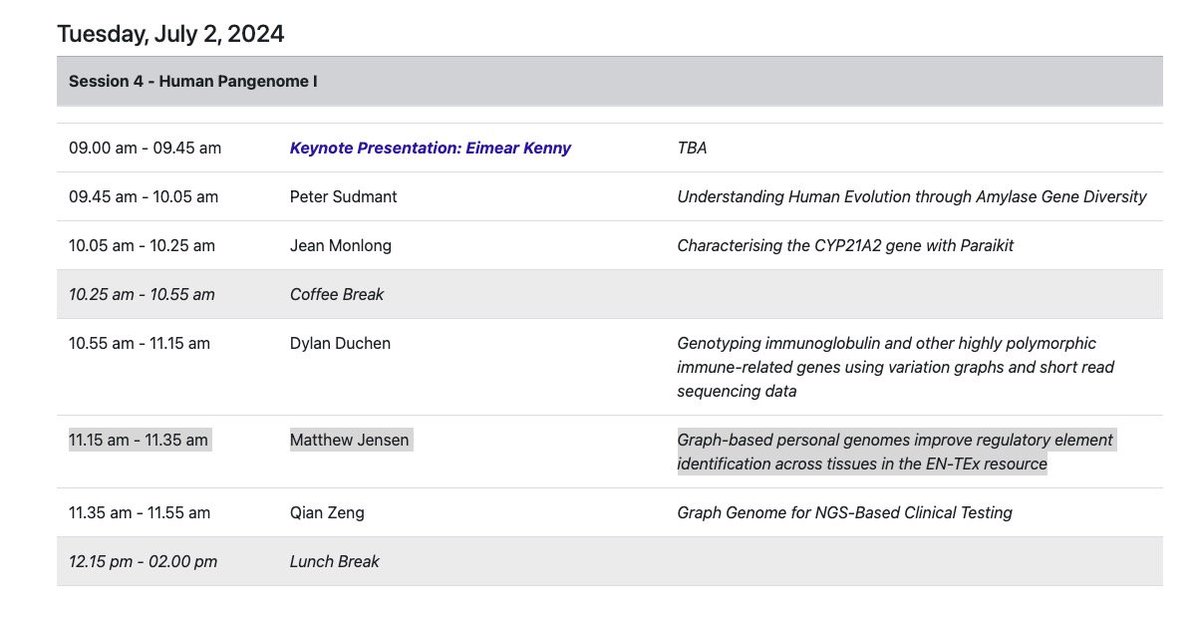Open Keynote Presentation: Eimear Kenny link

pyautogui.click(x=430, y=148)
